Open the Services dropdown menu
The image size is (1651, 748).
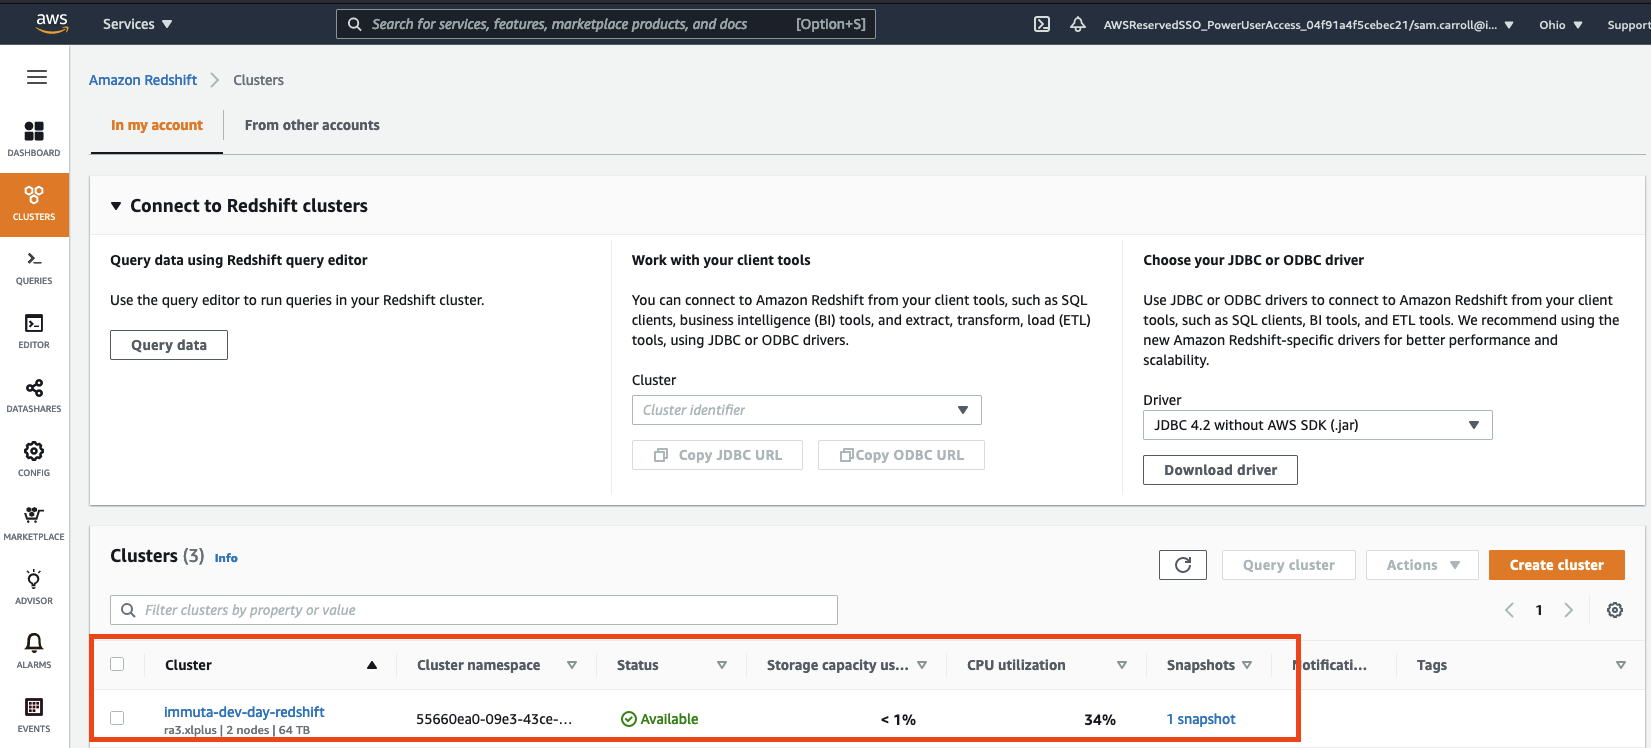[137, 24]
